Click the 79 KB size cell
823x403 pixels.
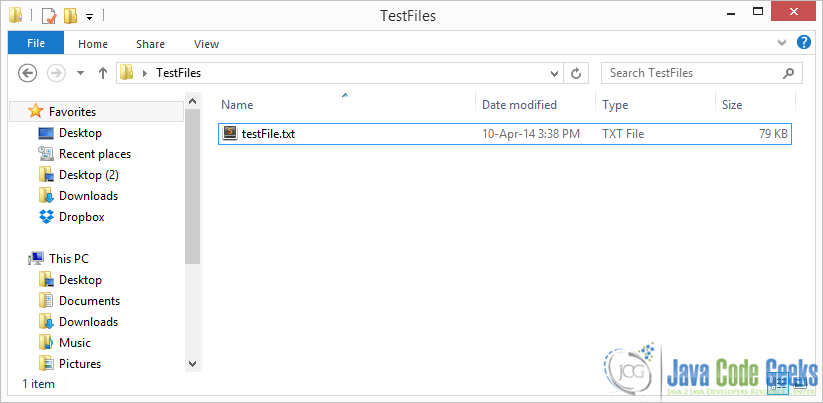point(773,134)
